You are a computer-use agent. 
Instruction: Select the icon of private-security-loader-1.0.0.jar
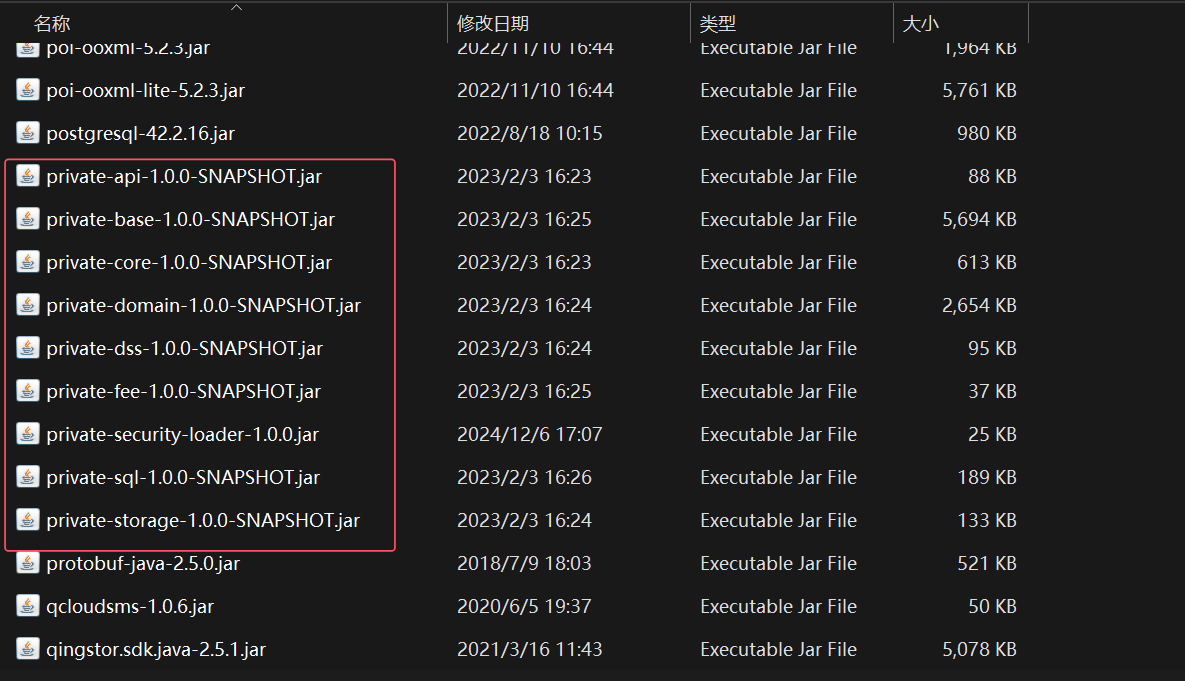coord(28,434)
